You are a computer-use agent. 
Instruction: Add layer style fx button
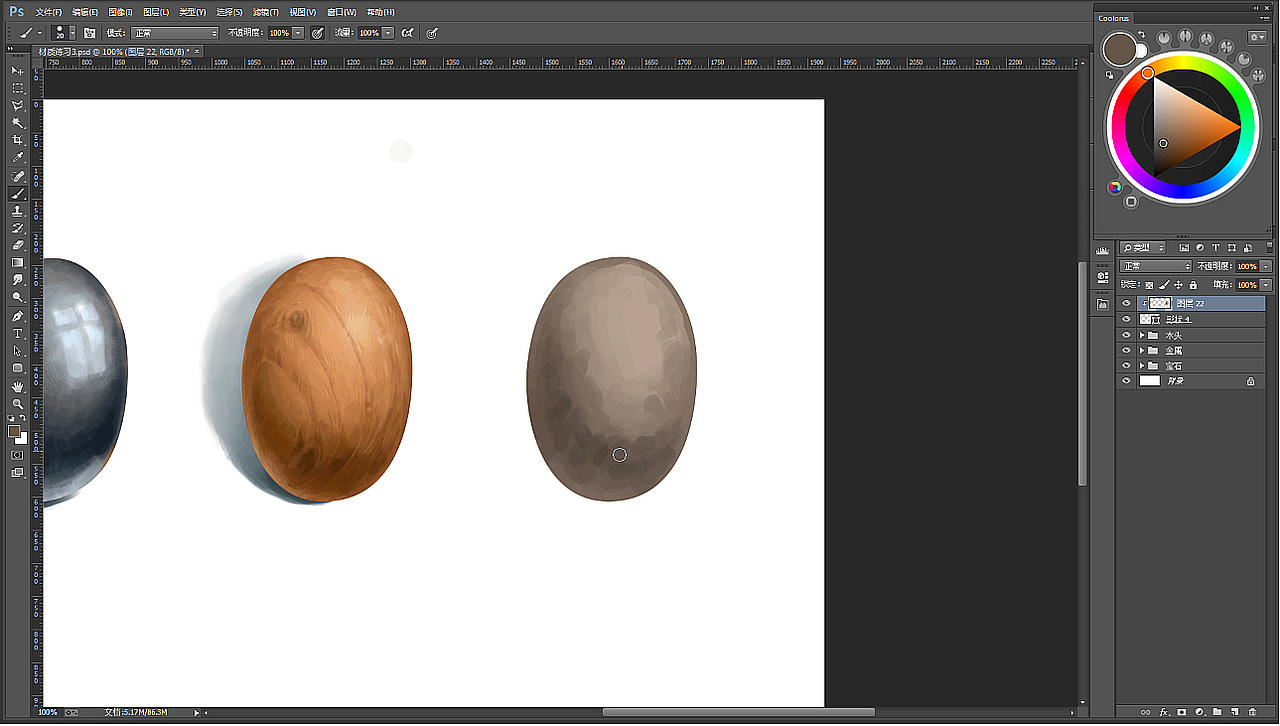click(x=1164, y=712)
